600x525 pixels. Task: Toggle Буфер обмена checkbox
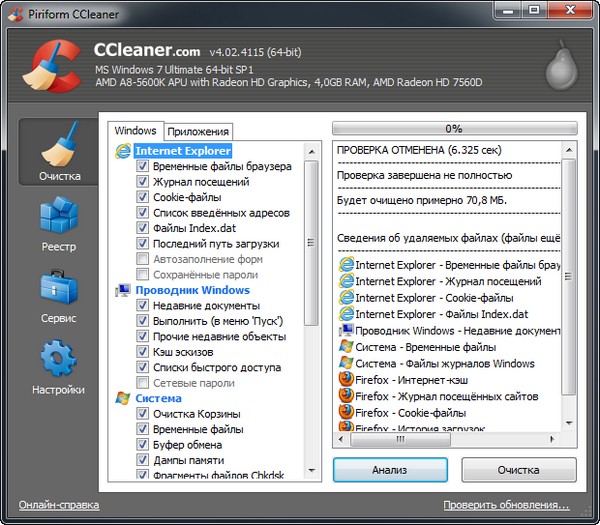(142, 445)
